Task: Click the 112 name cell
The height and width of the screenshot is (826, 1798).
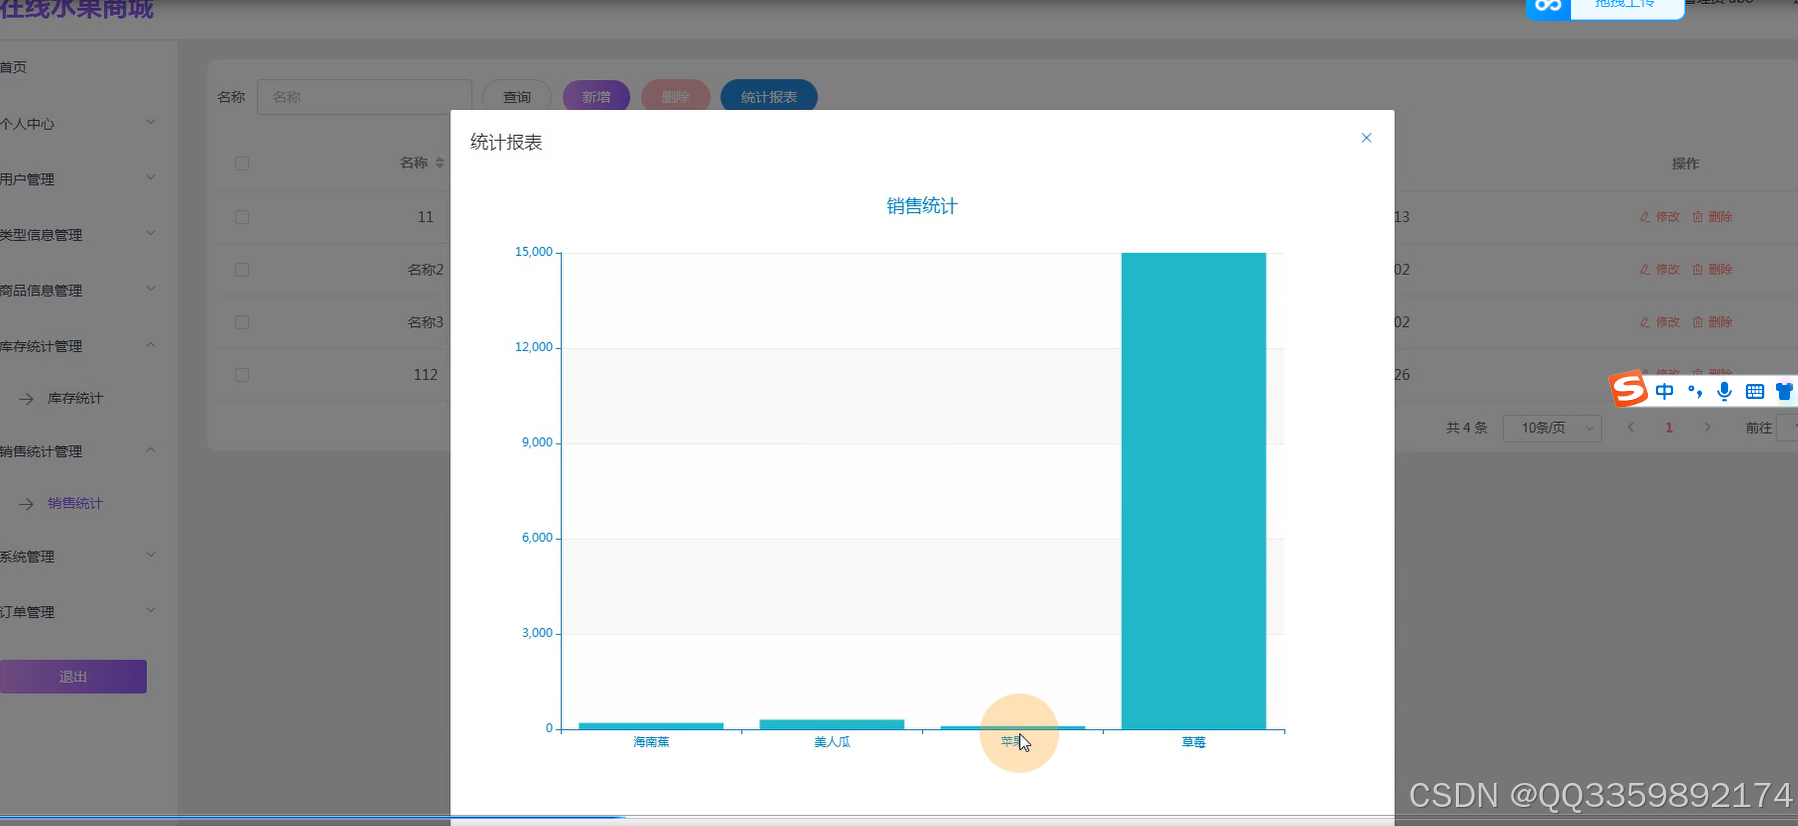Action: tap(426, 375)
